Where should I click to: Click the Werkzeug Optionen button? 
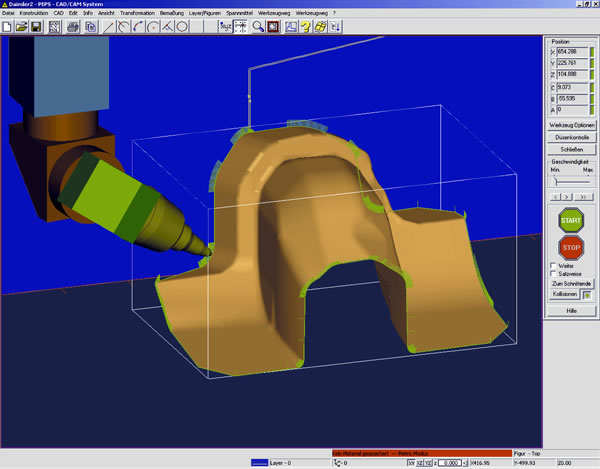click(571, 124)
